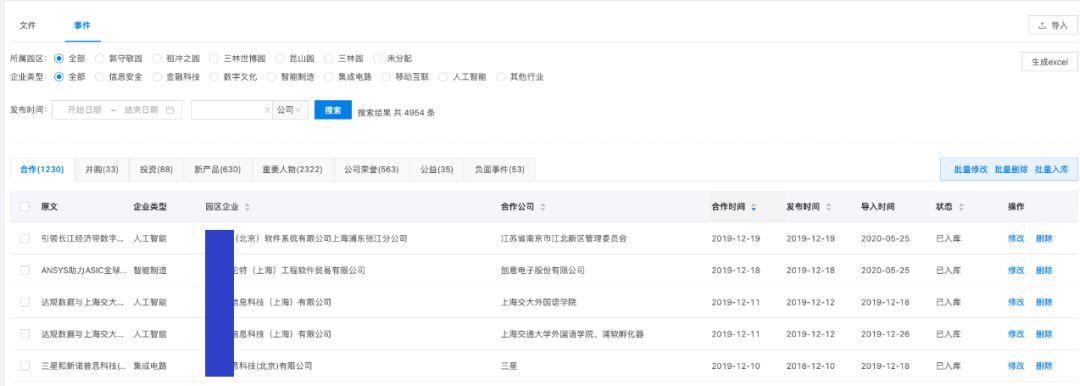
Task: Tick the select-all checkbox in table header
Action: (x=25, y=207)
